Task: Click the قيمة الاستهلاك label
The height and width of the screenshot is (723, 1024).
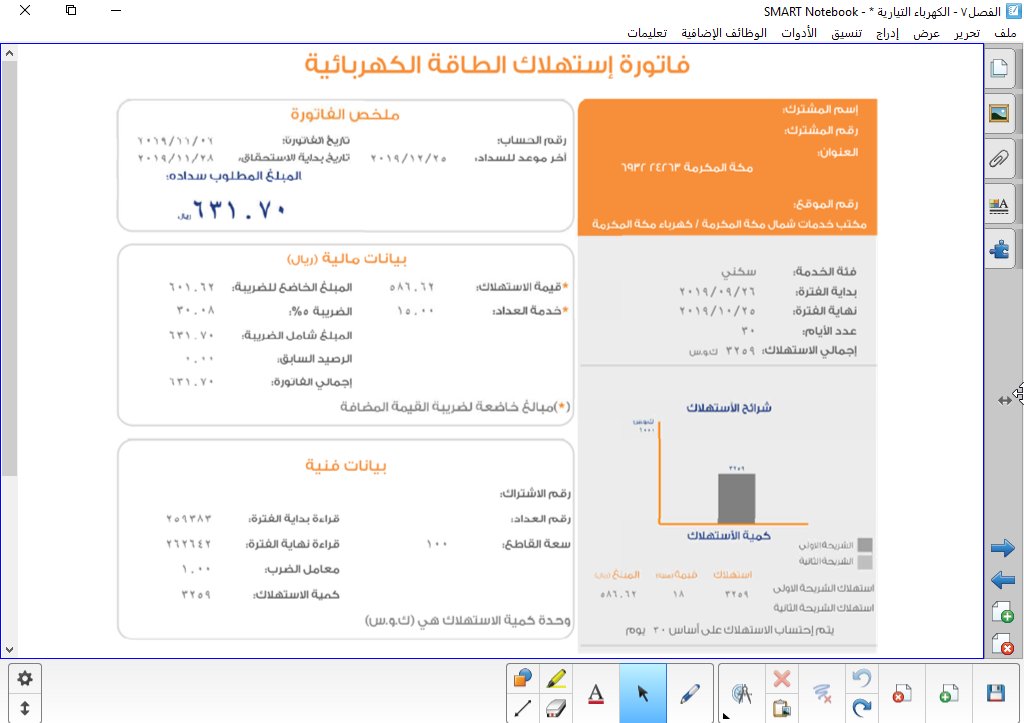Action: coord(519,287)
